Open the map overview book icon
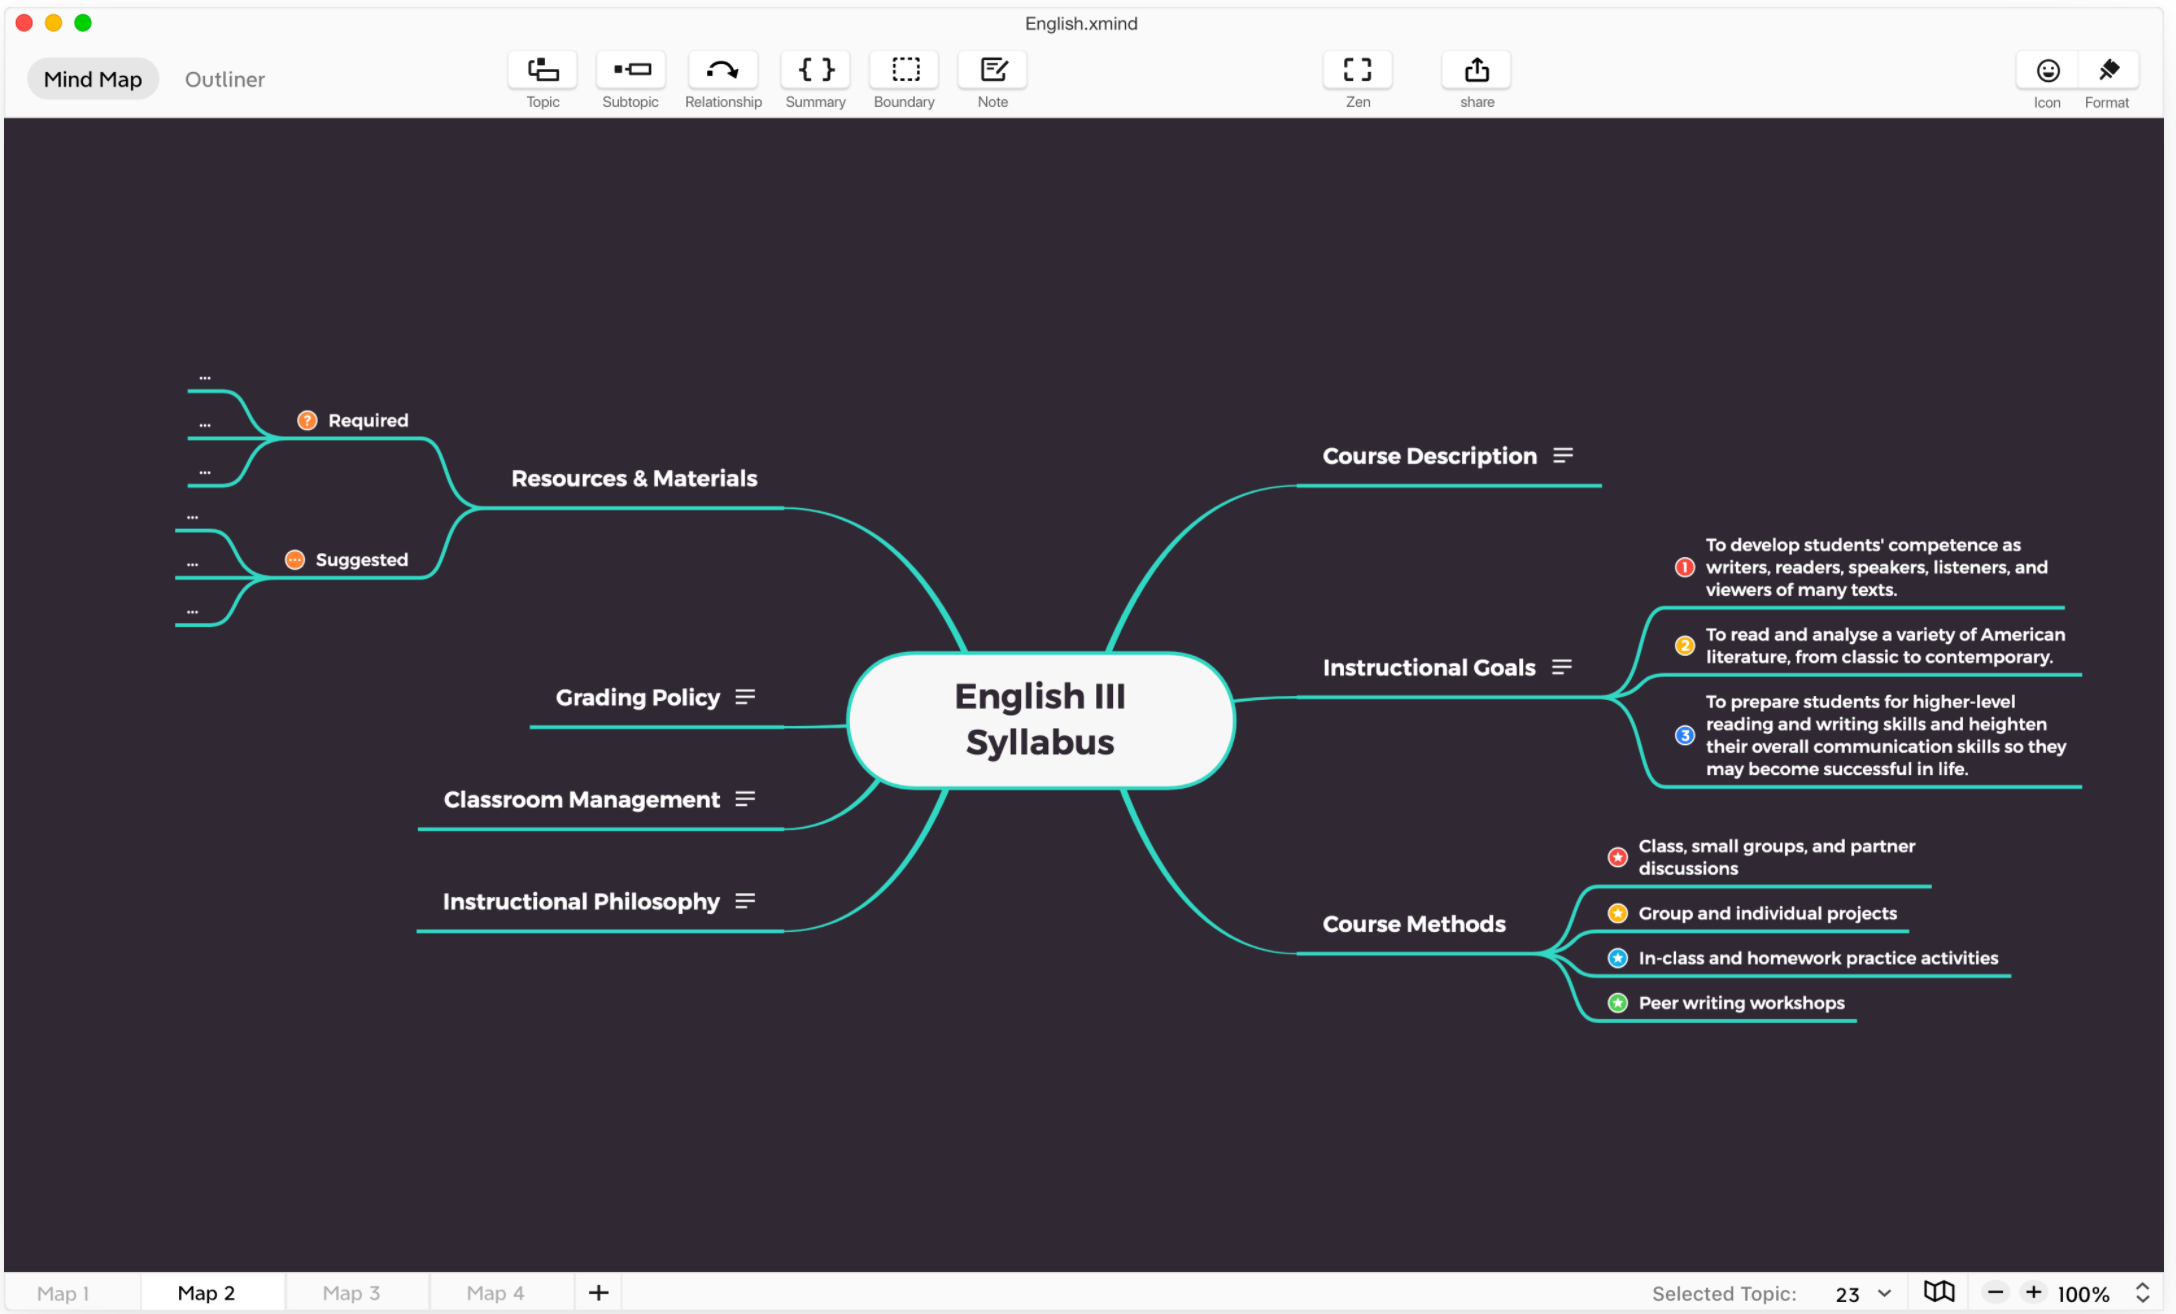This screenshot has height=1314, width=2176. click(x=1939, y=1292)
